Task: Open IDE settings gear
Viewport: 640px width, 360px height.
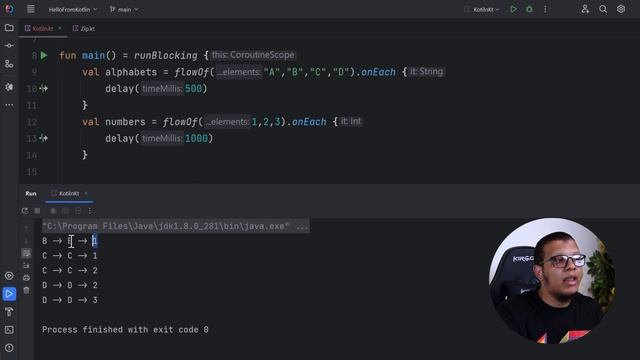Action: [621, 9]
